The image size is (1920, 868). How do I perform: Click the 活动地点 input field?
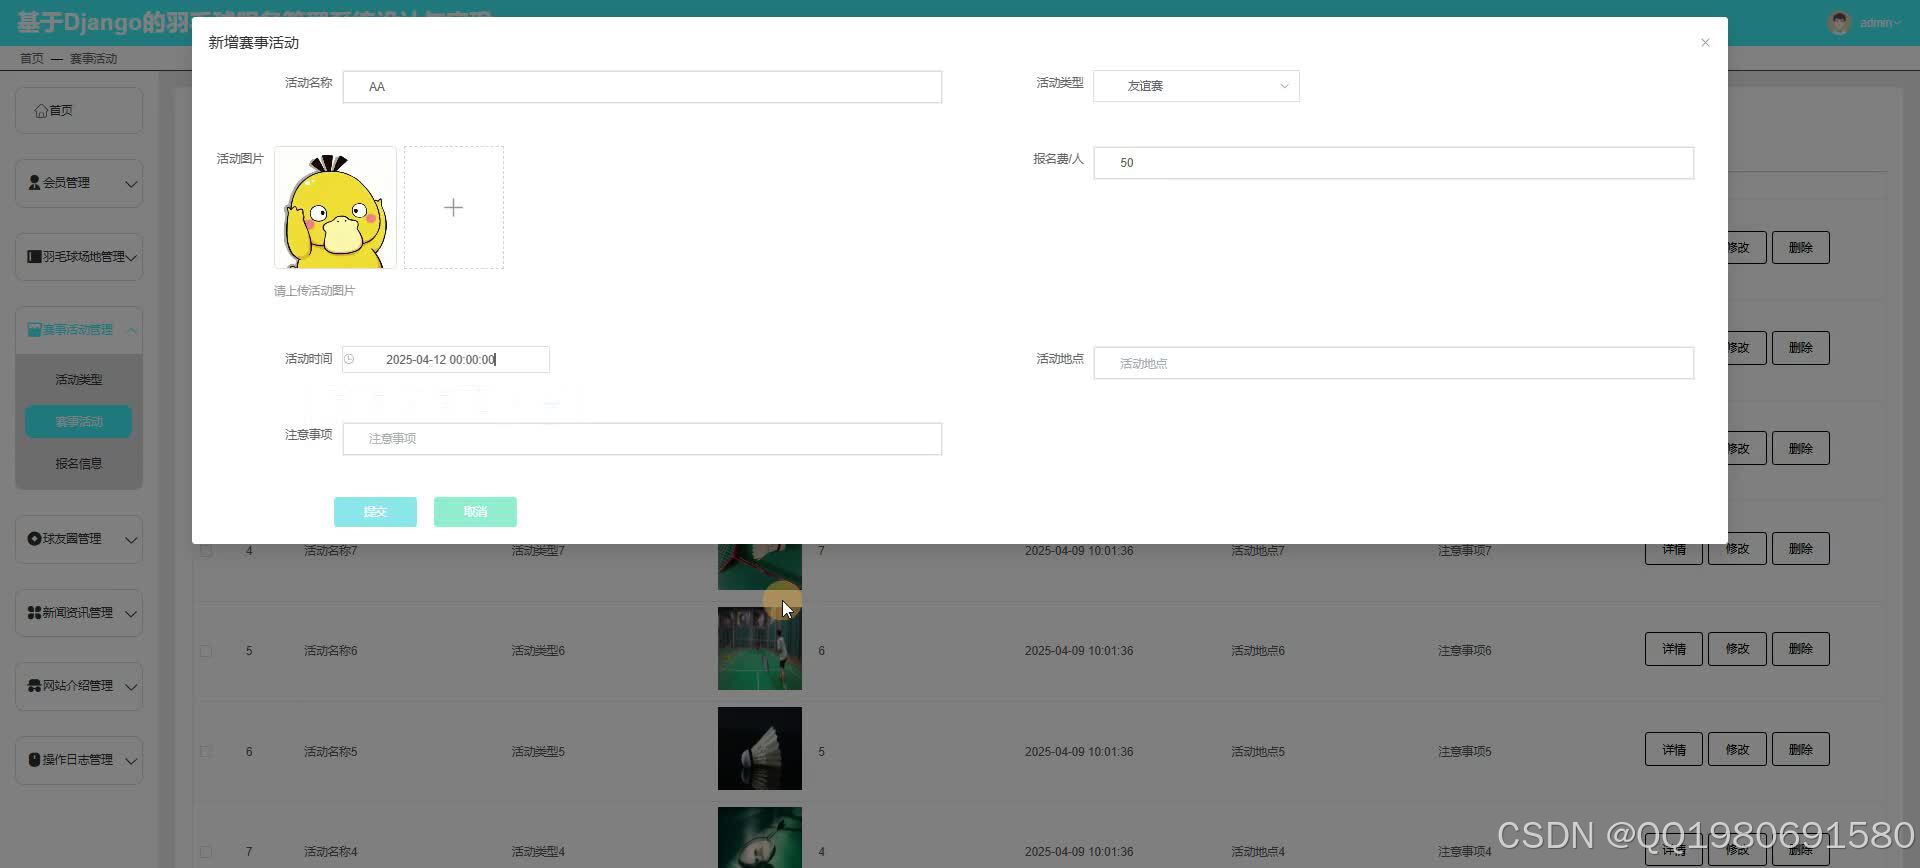click(1393, 363)
